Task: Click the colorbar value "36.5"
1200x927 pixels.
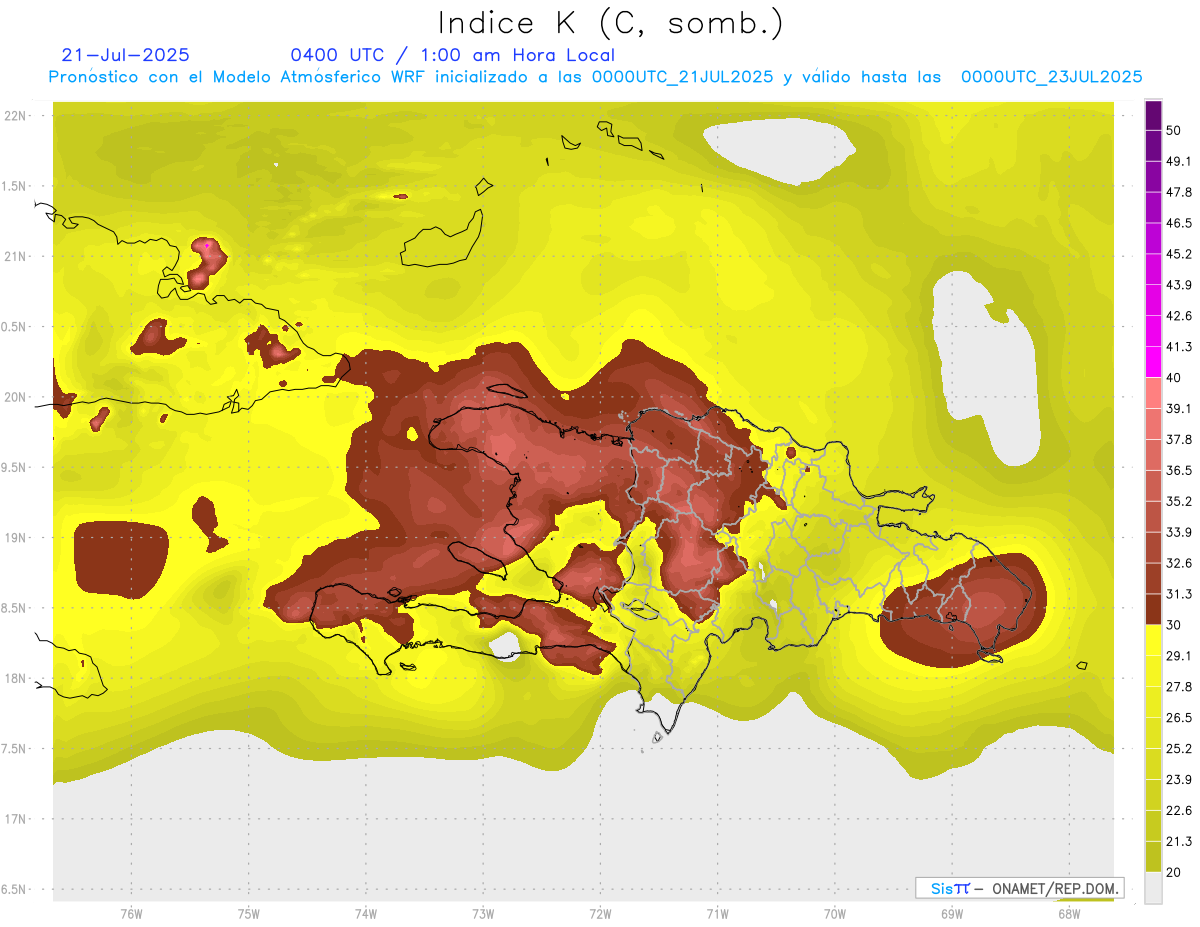Action: 1179,470
